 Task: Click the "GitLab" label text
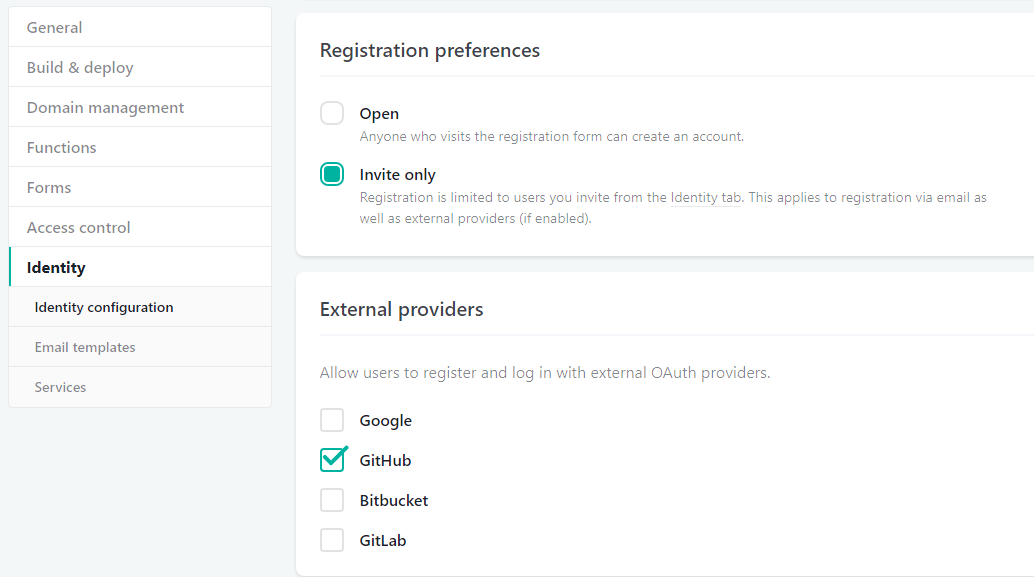[x=383, y=540]
